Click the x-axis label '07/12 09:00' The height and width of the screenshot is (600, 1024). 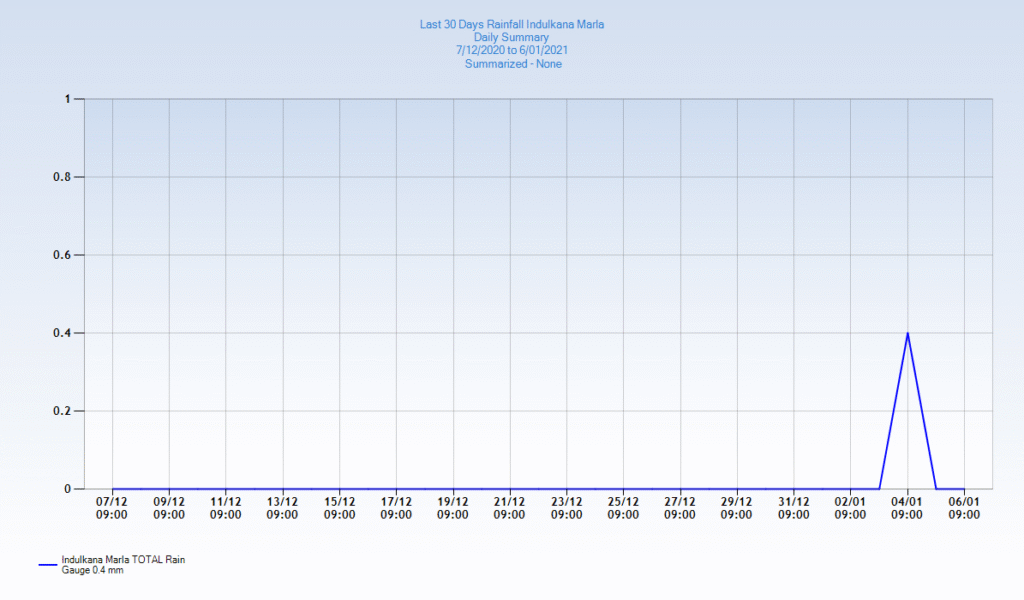[112, 509]
